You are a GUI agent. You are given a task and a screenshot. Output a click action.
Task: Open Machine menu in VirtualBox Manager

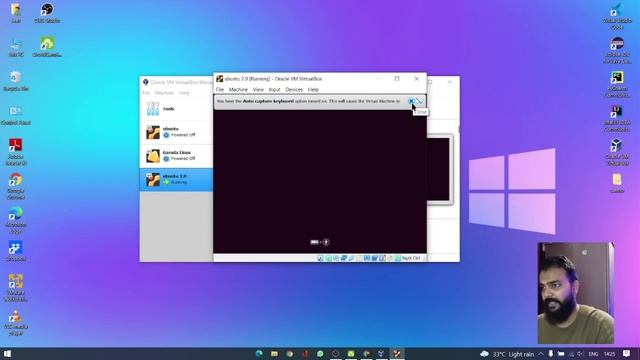coord(164,93)
